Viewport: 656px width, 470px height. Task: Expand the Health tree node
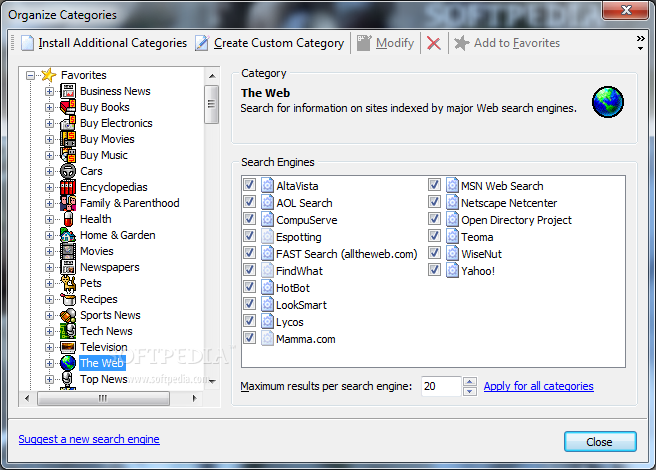coord(49,219)
